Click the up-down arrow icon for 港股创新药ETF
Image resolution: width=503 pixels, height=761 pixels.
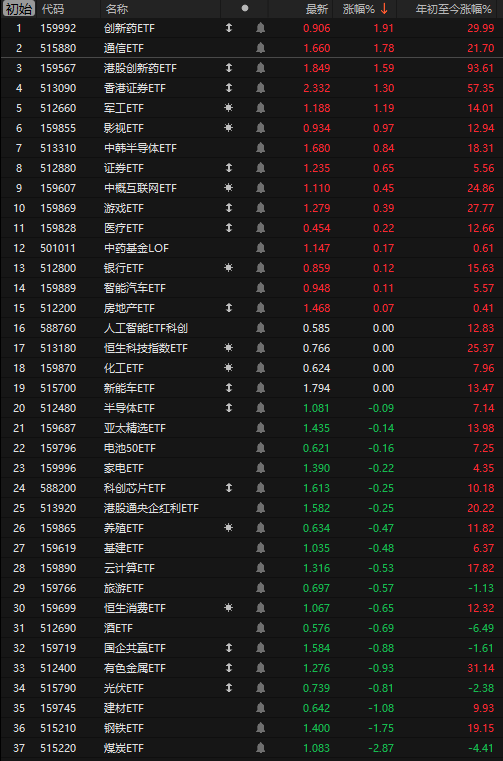(229, 68)
